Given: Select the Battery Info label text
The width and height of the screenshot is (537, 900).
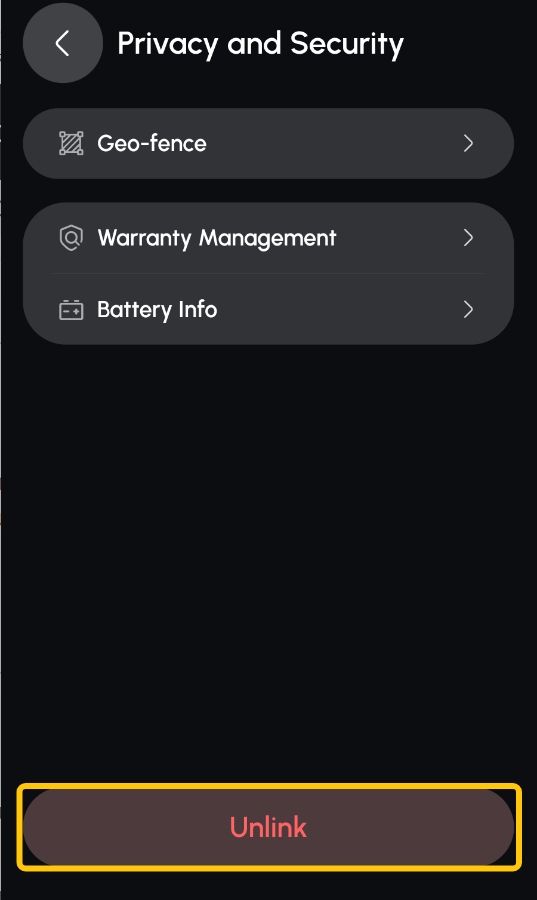Looking at the screenshot, I should [x=157, y=310].
